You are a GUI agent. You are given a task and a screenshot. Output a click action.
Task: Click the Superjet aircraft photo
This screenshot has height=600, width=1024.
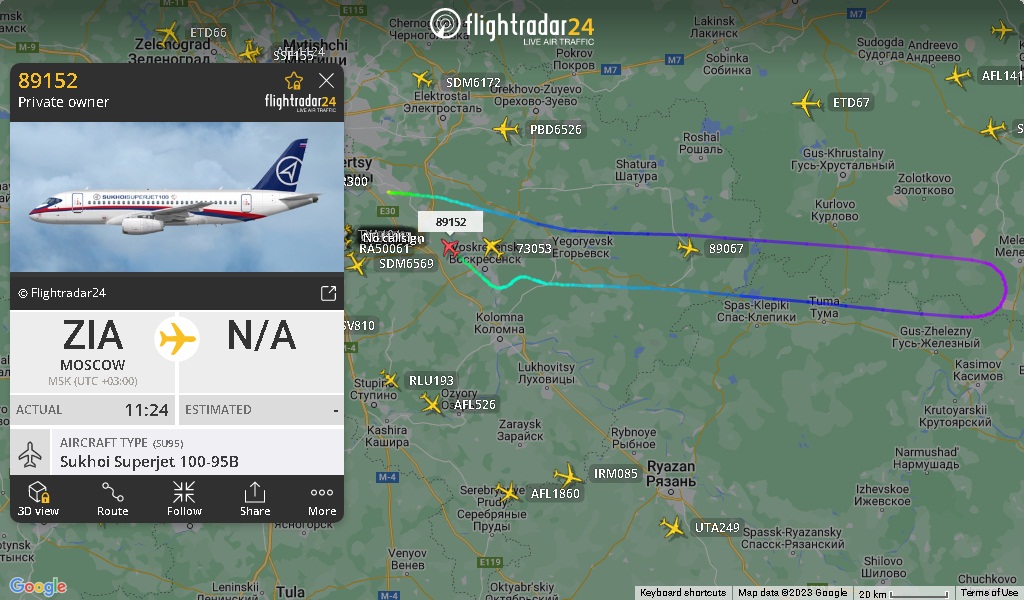click(177, 197)
